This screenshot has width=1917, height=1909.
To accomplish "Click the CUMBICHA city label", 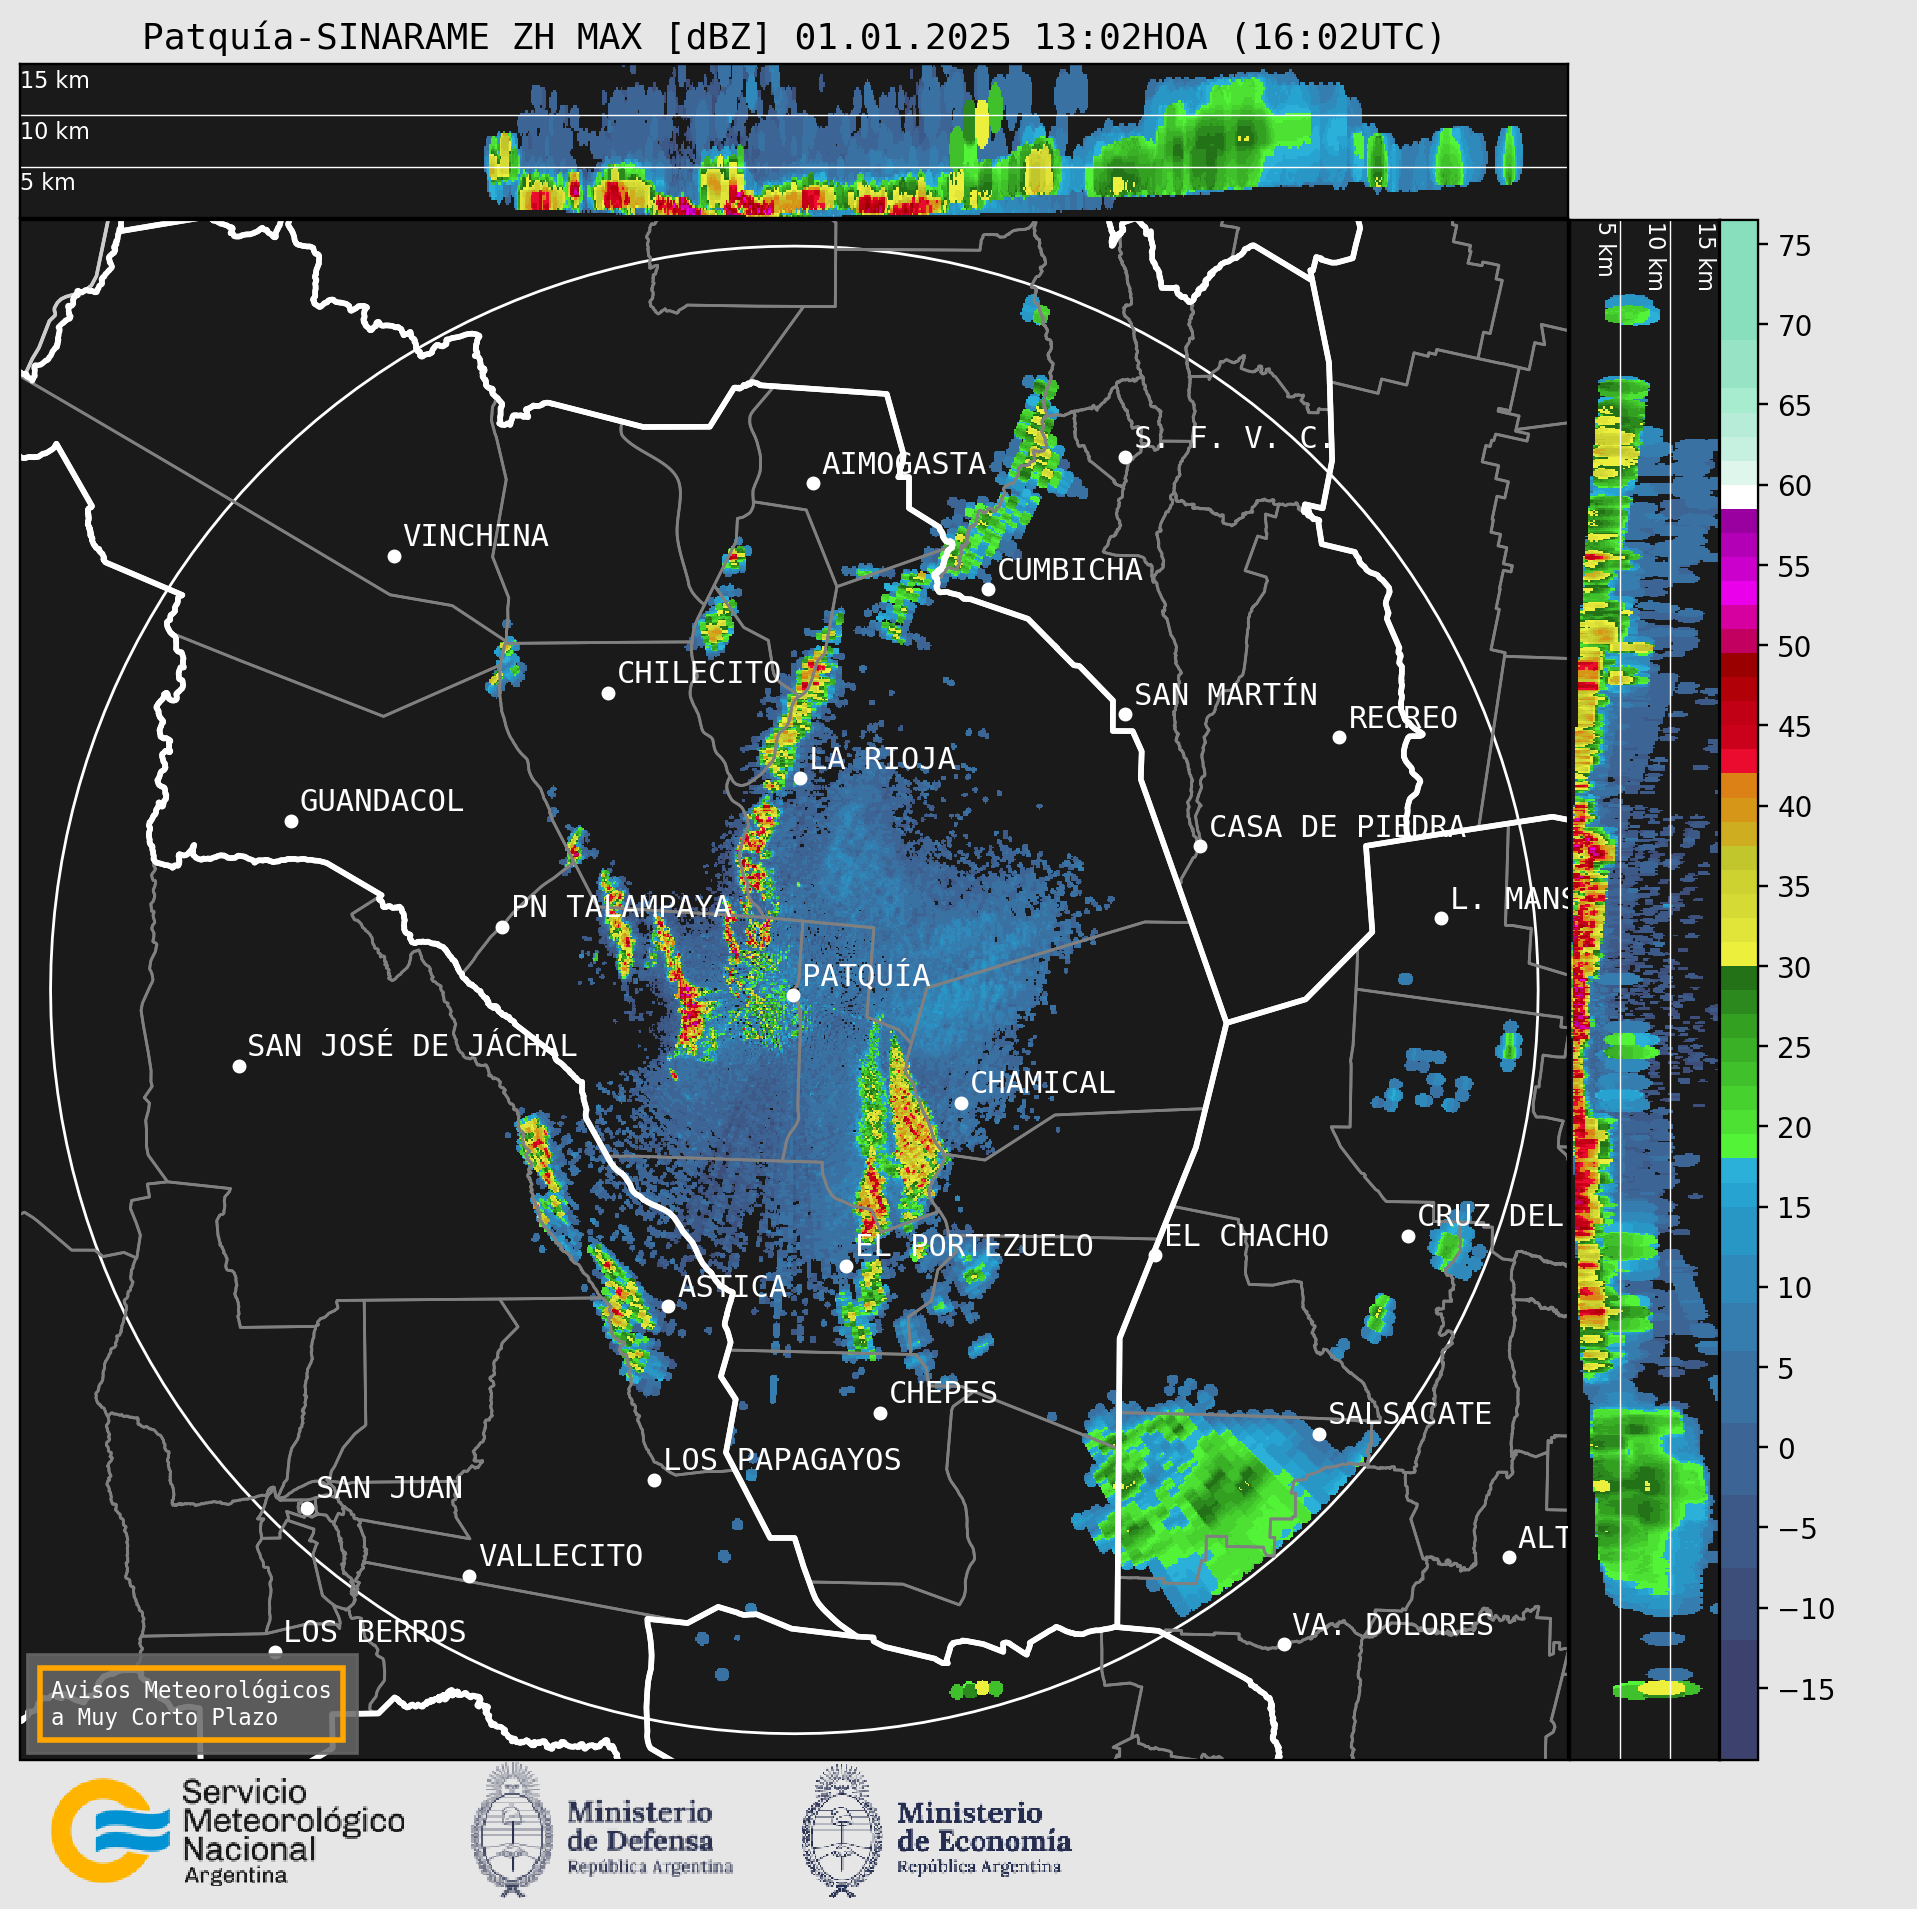I will [x=1070, y=570].
